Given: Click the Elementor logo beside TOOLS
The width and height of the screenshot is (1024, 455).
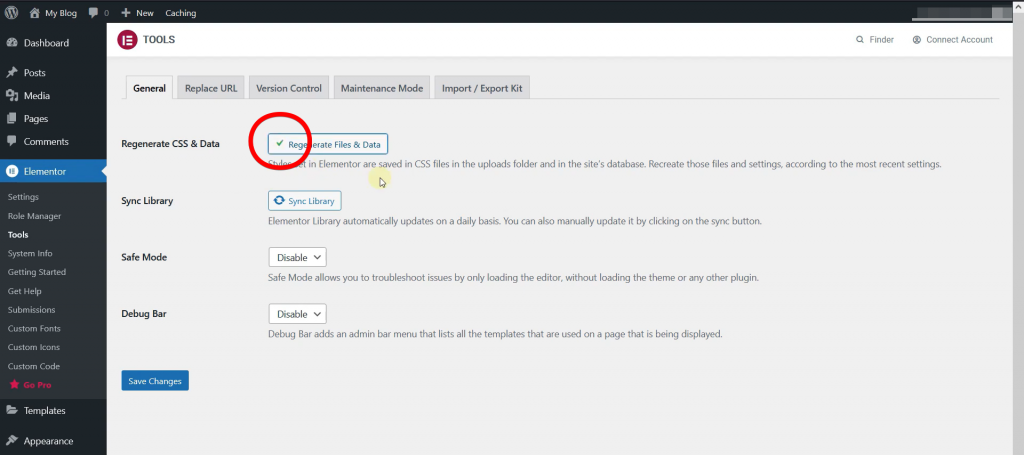Looking at the screenshot, I should tap(127, 40).
